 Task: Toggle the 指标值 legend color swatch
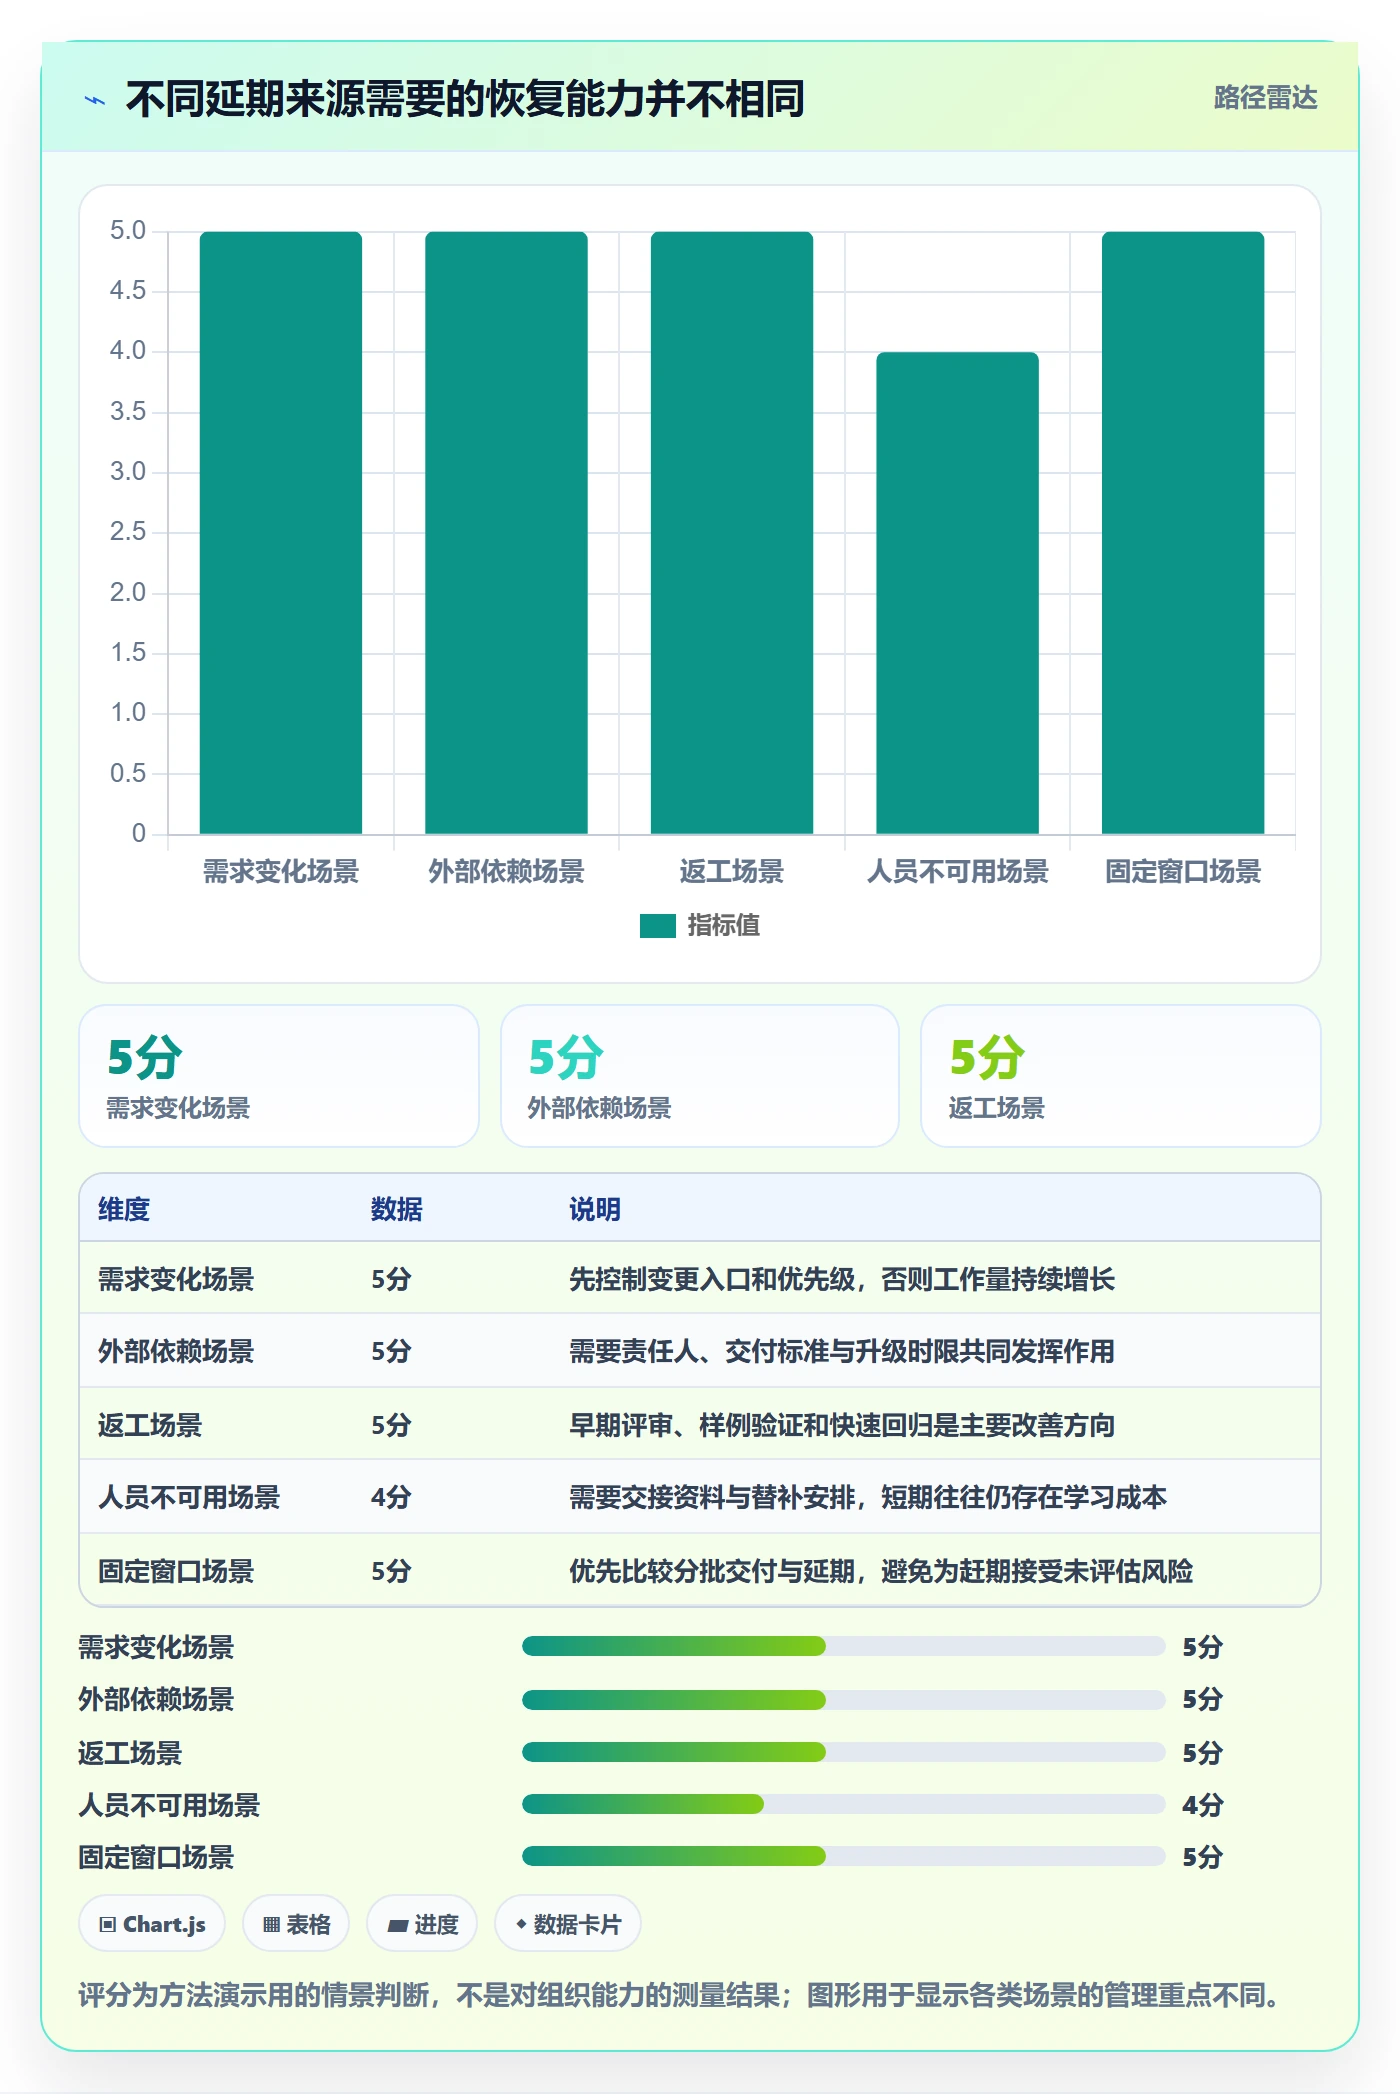click(658, 926)
